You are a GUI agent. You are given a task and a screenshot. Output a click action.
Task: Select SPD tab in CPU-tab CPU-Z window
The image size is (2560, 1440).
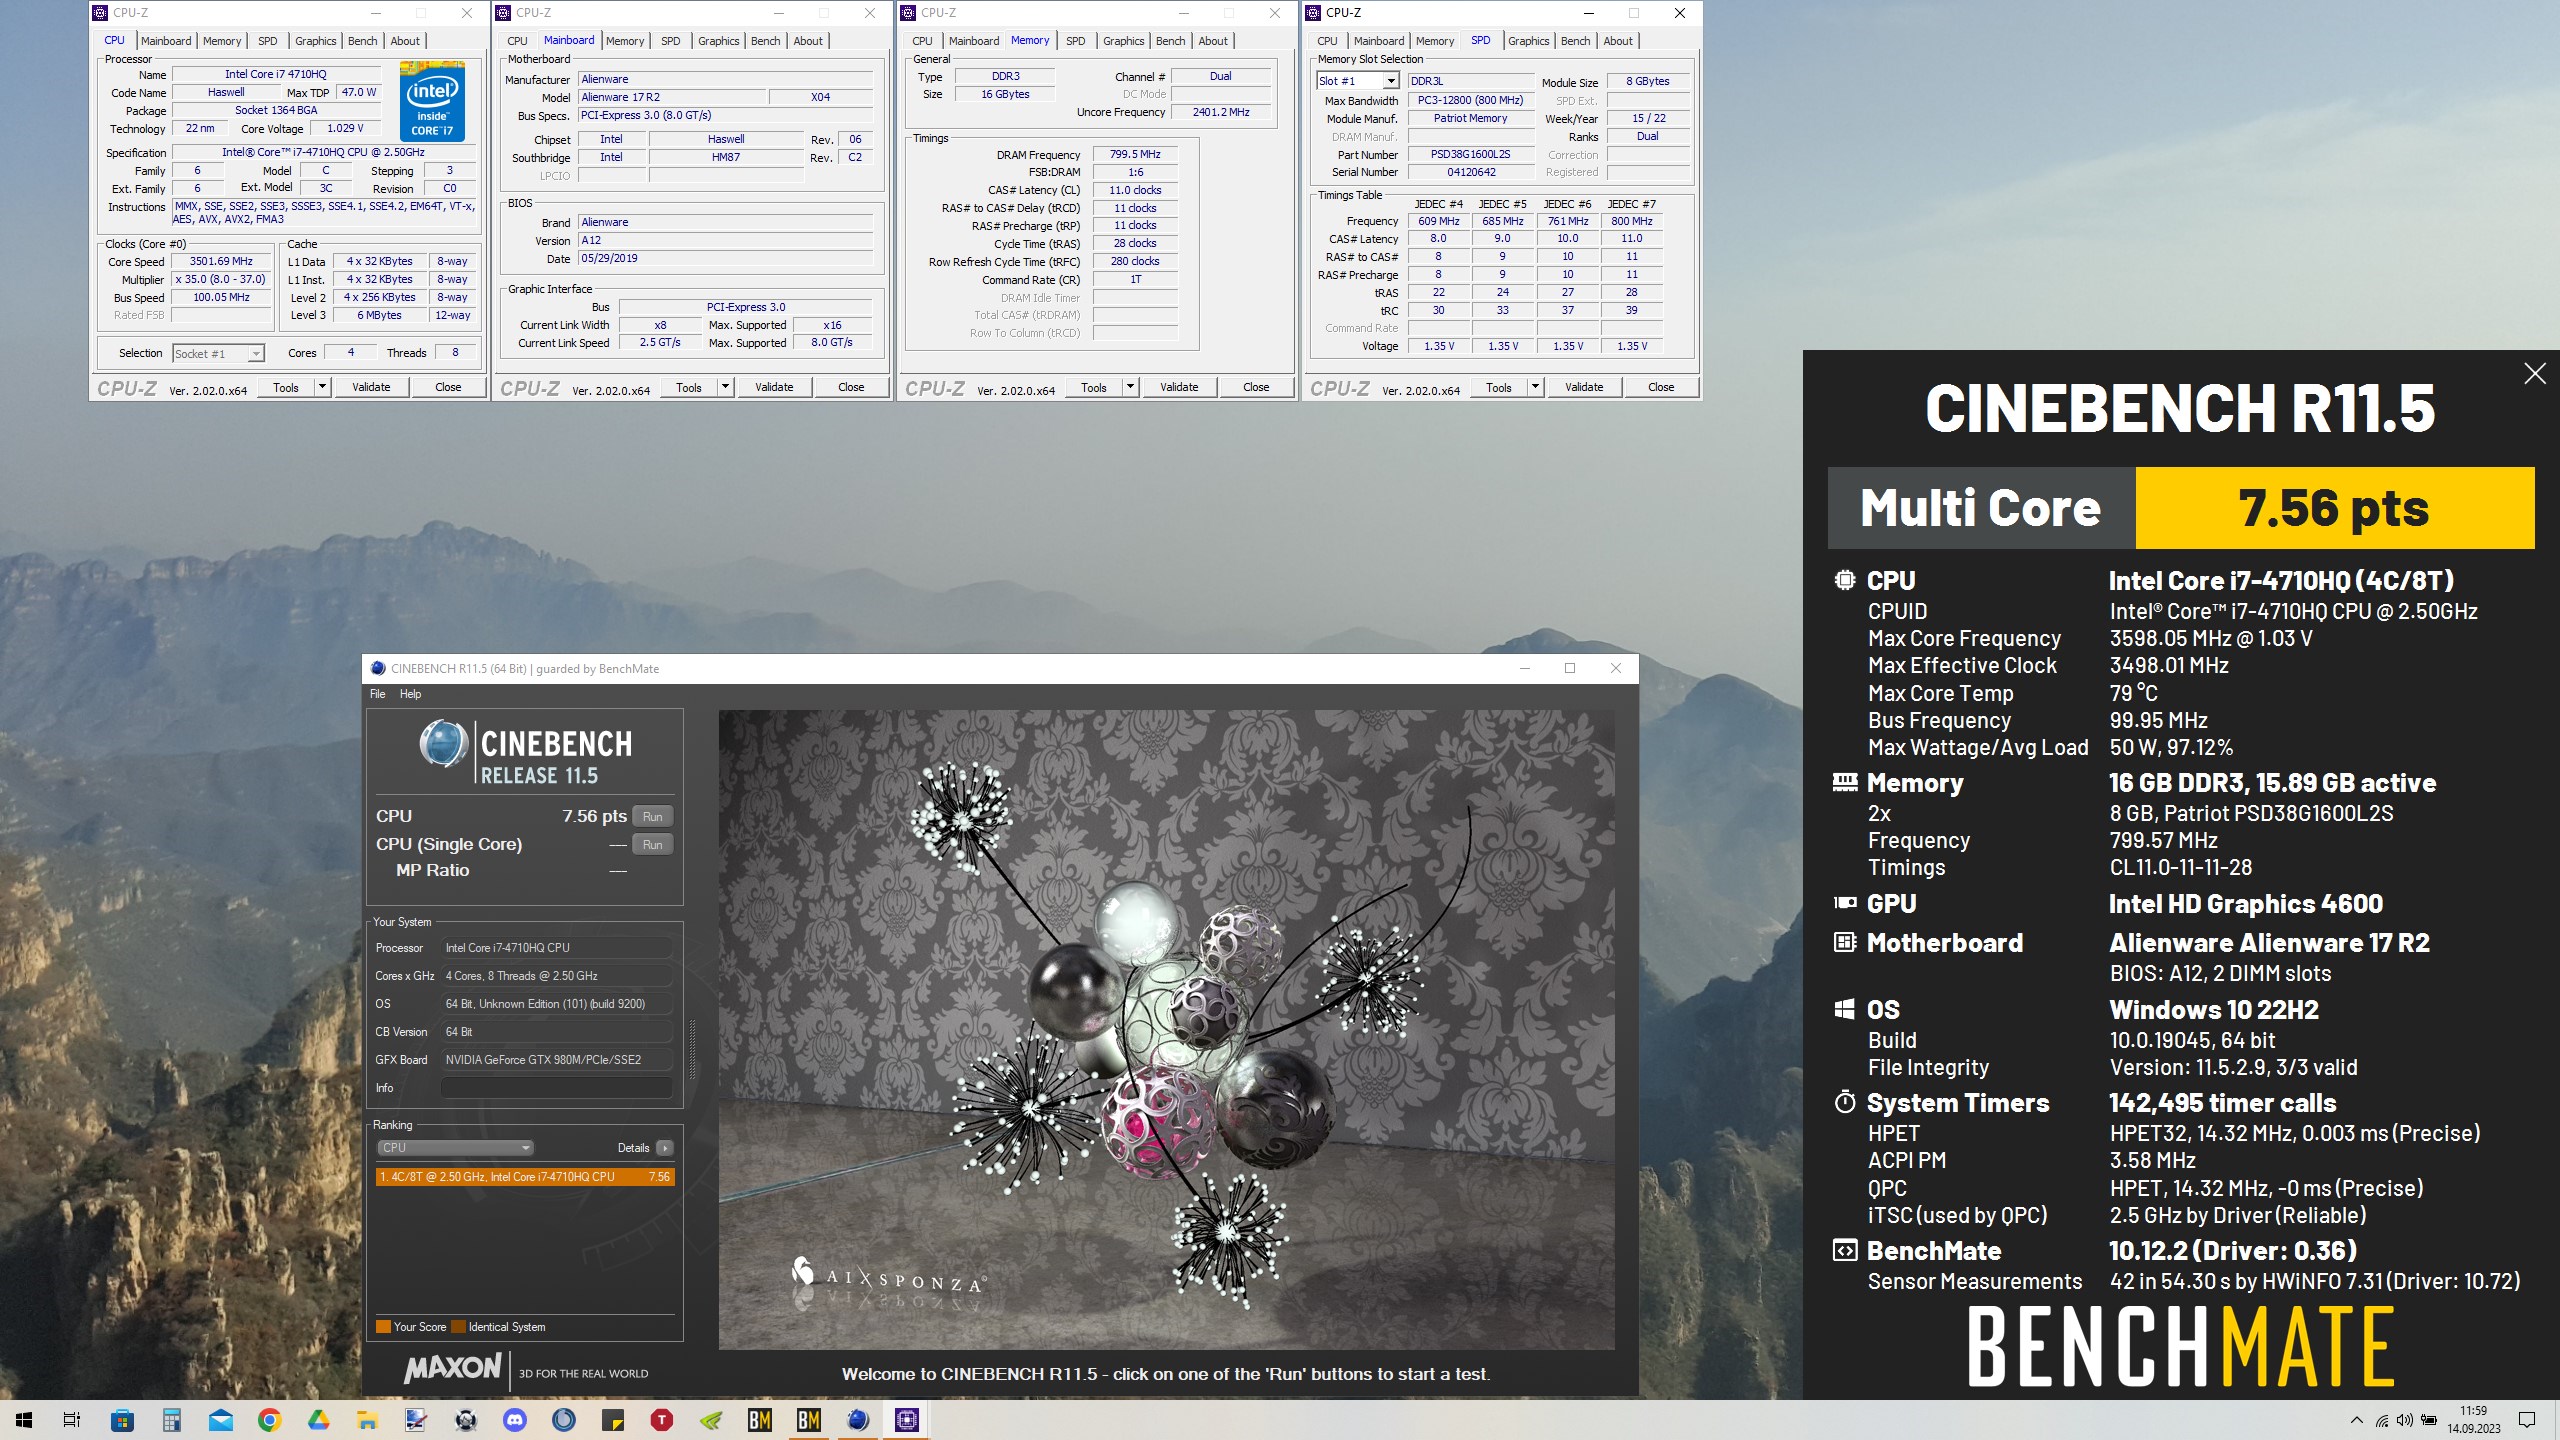tap(268, 41)
